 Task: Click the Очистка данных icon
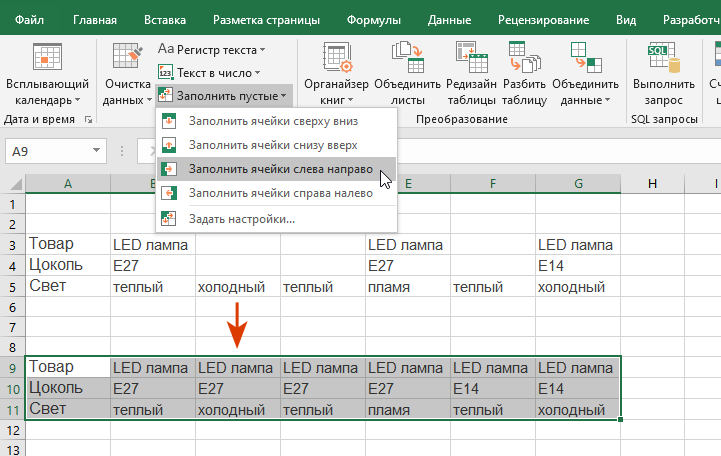pyautogui.click(x=127, y=58)
